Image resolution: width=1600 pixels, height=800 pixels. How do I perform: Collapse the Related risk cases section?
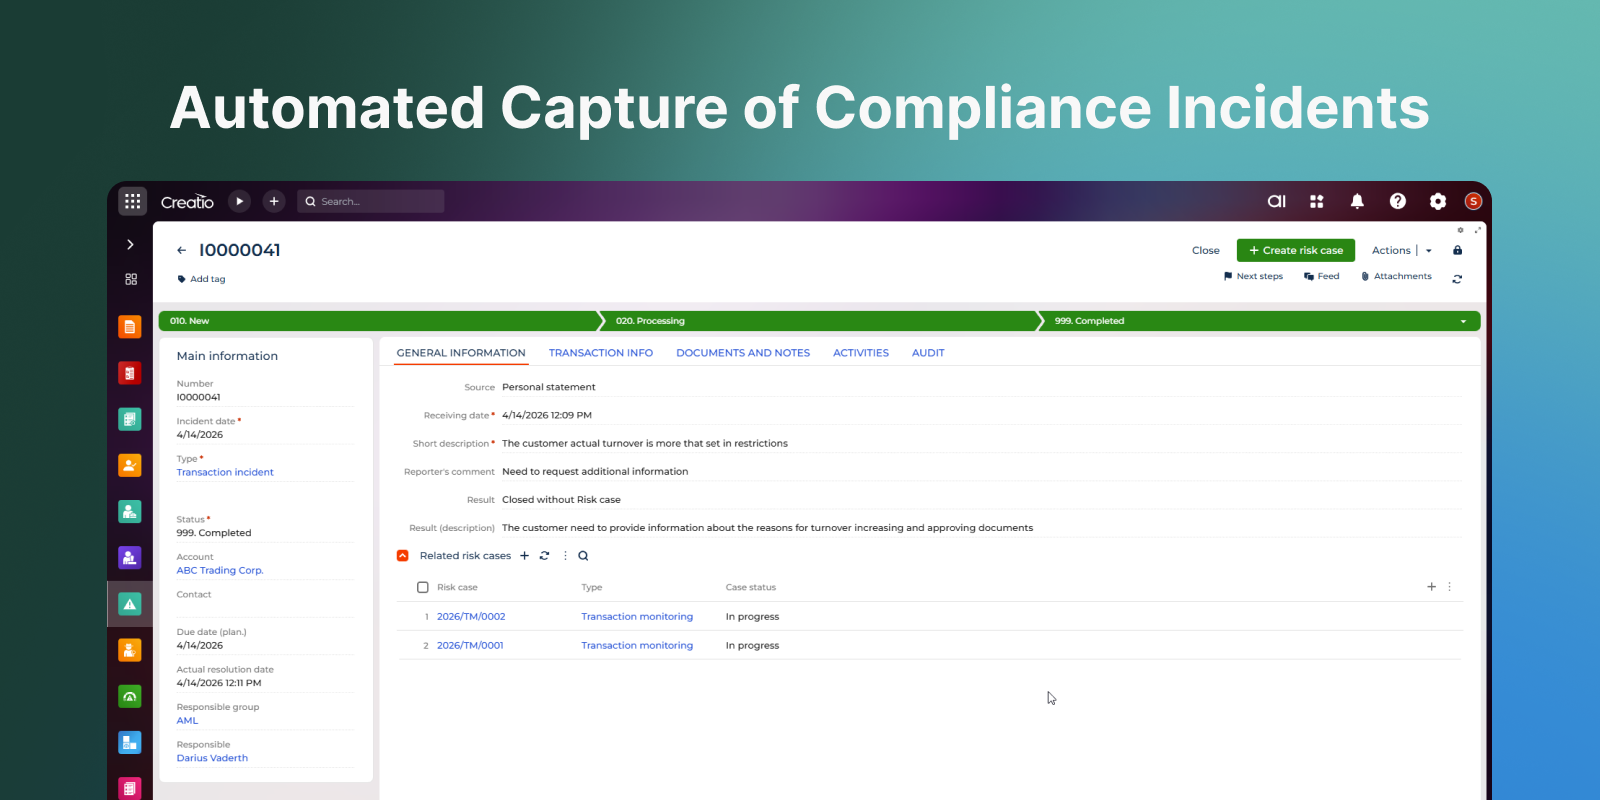(403, 556)
